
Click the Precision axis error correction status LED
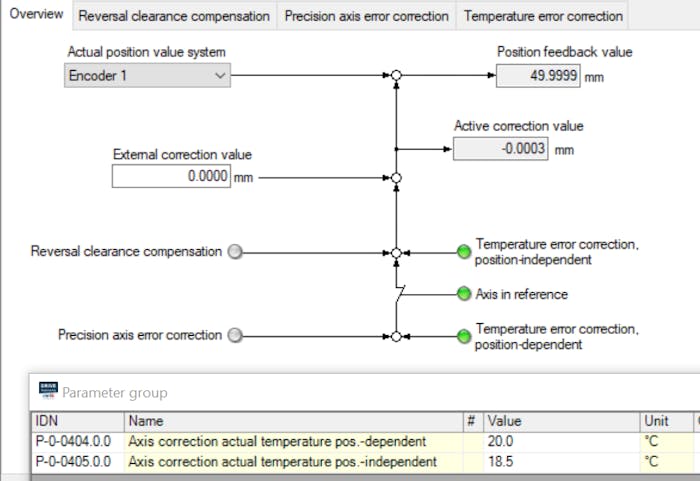[235, 335]
